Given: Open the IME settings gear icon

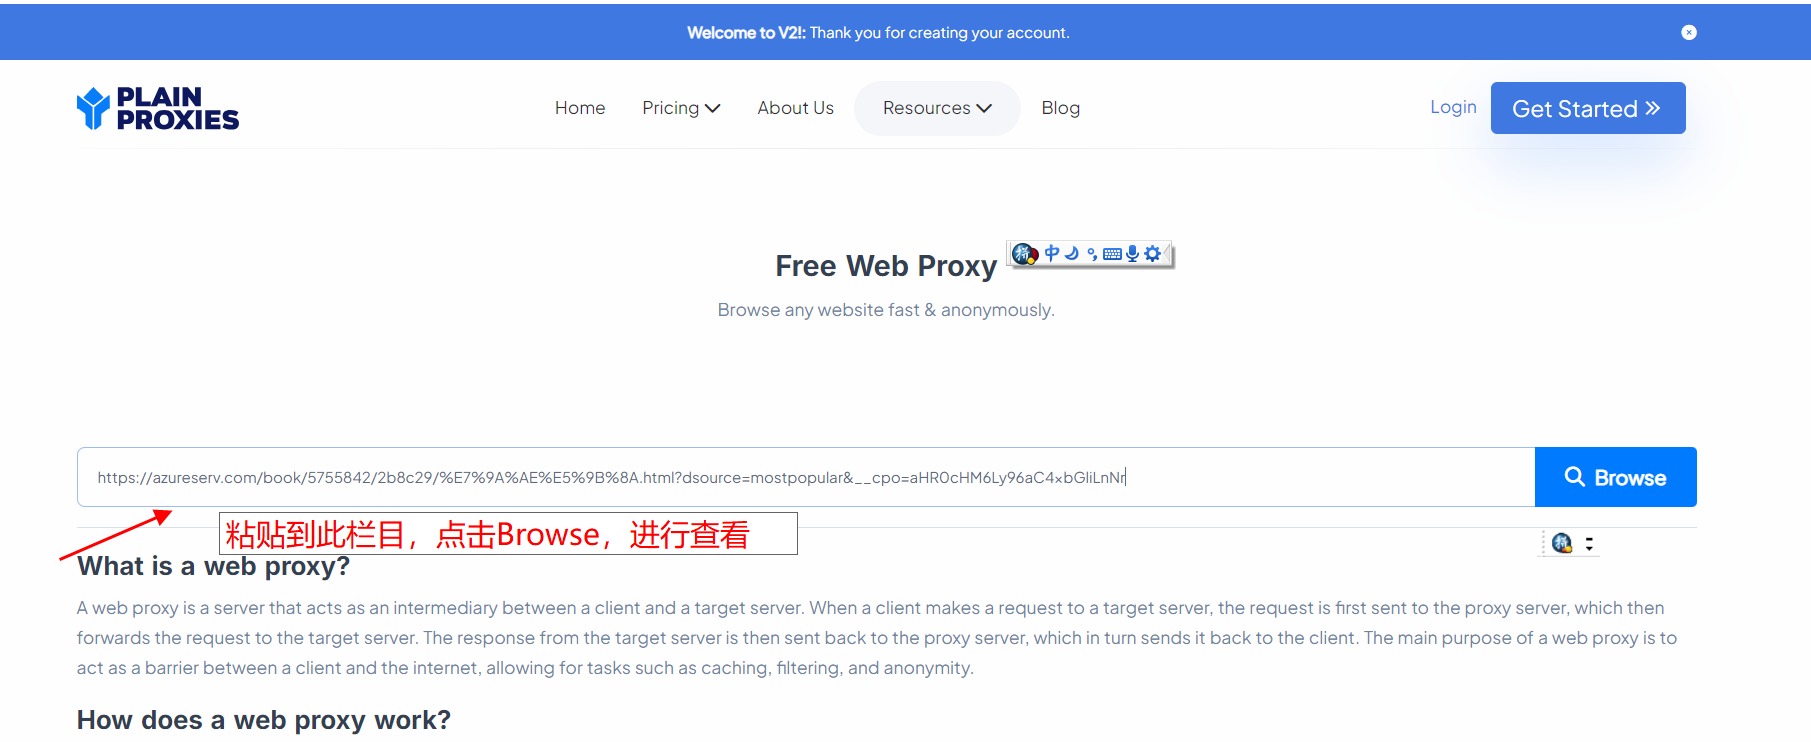Looking at the screenshot, I should 1152,253.
